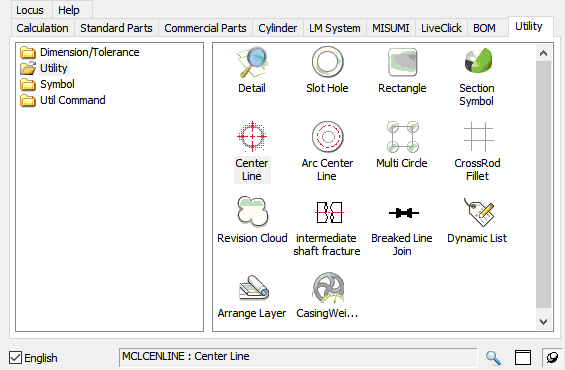Click the window rectangle icon at bottom

pyautogui.click(x=522, y=358)
